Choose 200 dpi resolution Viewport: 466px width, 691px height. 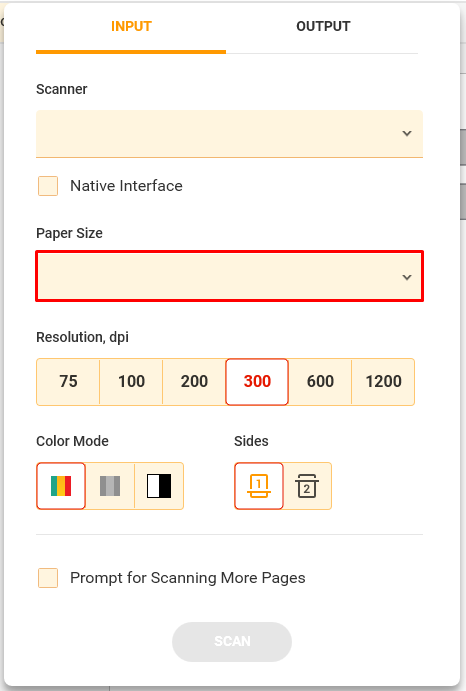[x=194, y=382]
